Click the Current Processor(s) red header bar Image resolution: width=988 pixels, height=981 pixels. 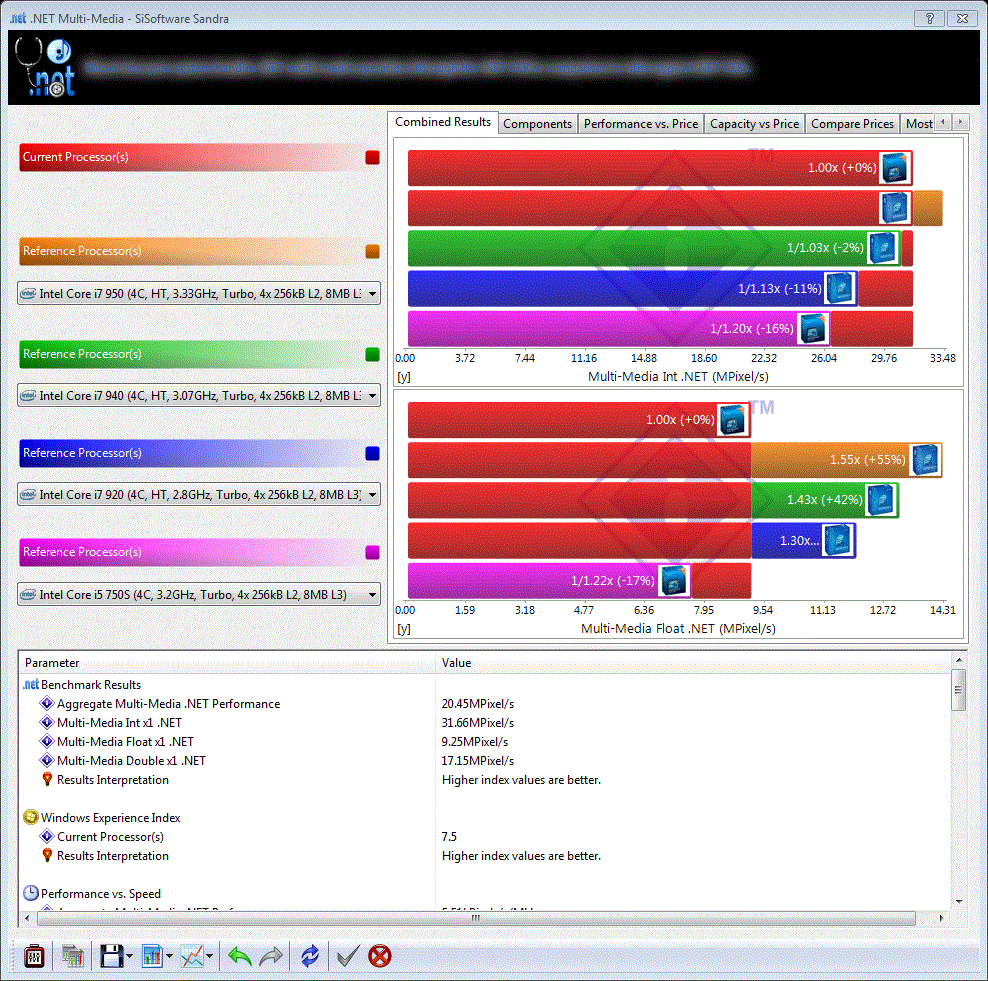tap(190, 157)
